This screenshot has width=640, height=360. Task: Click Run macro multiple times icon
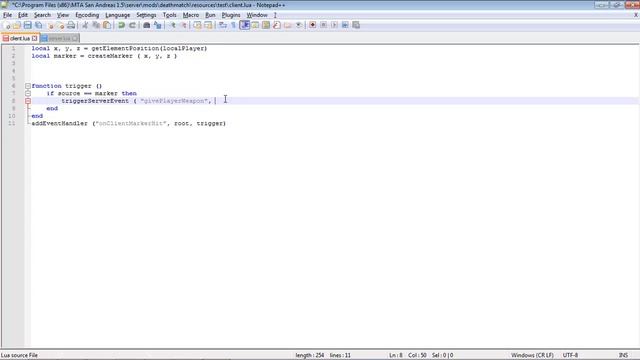coord(345,25)
